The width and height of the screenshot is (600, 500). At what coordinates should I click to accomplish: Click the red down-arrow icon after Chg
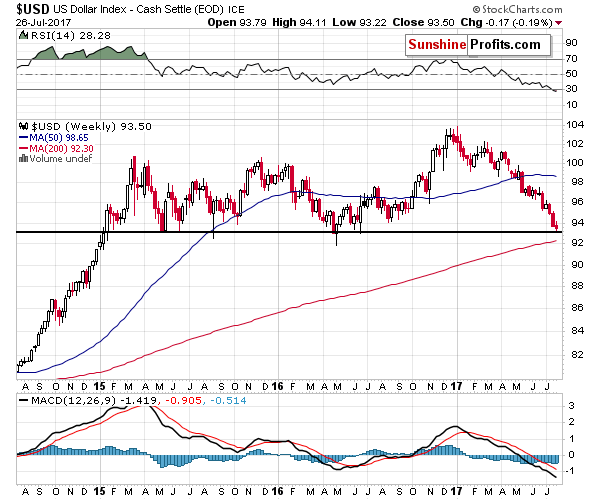tap(558, 23)
